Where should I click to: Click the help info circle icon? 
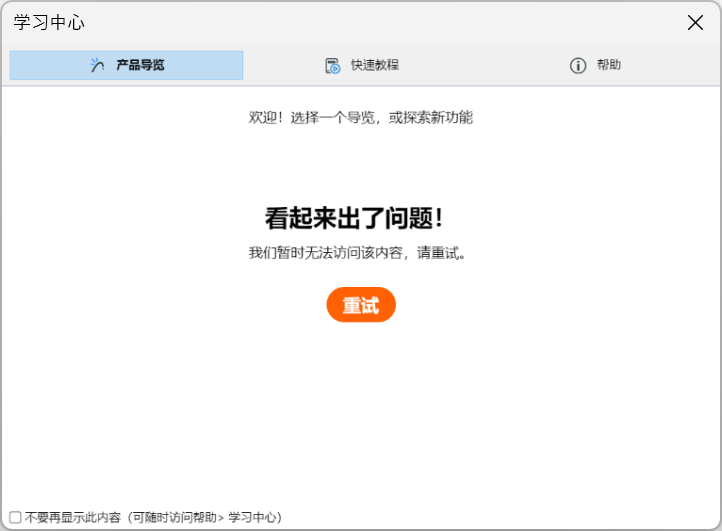pyautogui.click(x=578, y=66)
